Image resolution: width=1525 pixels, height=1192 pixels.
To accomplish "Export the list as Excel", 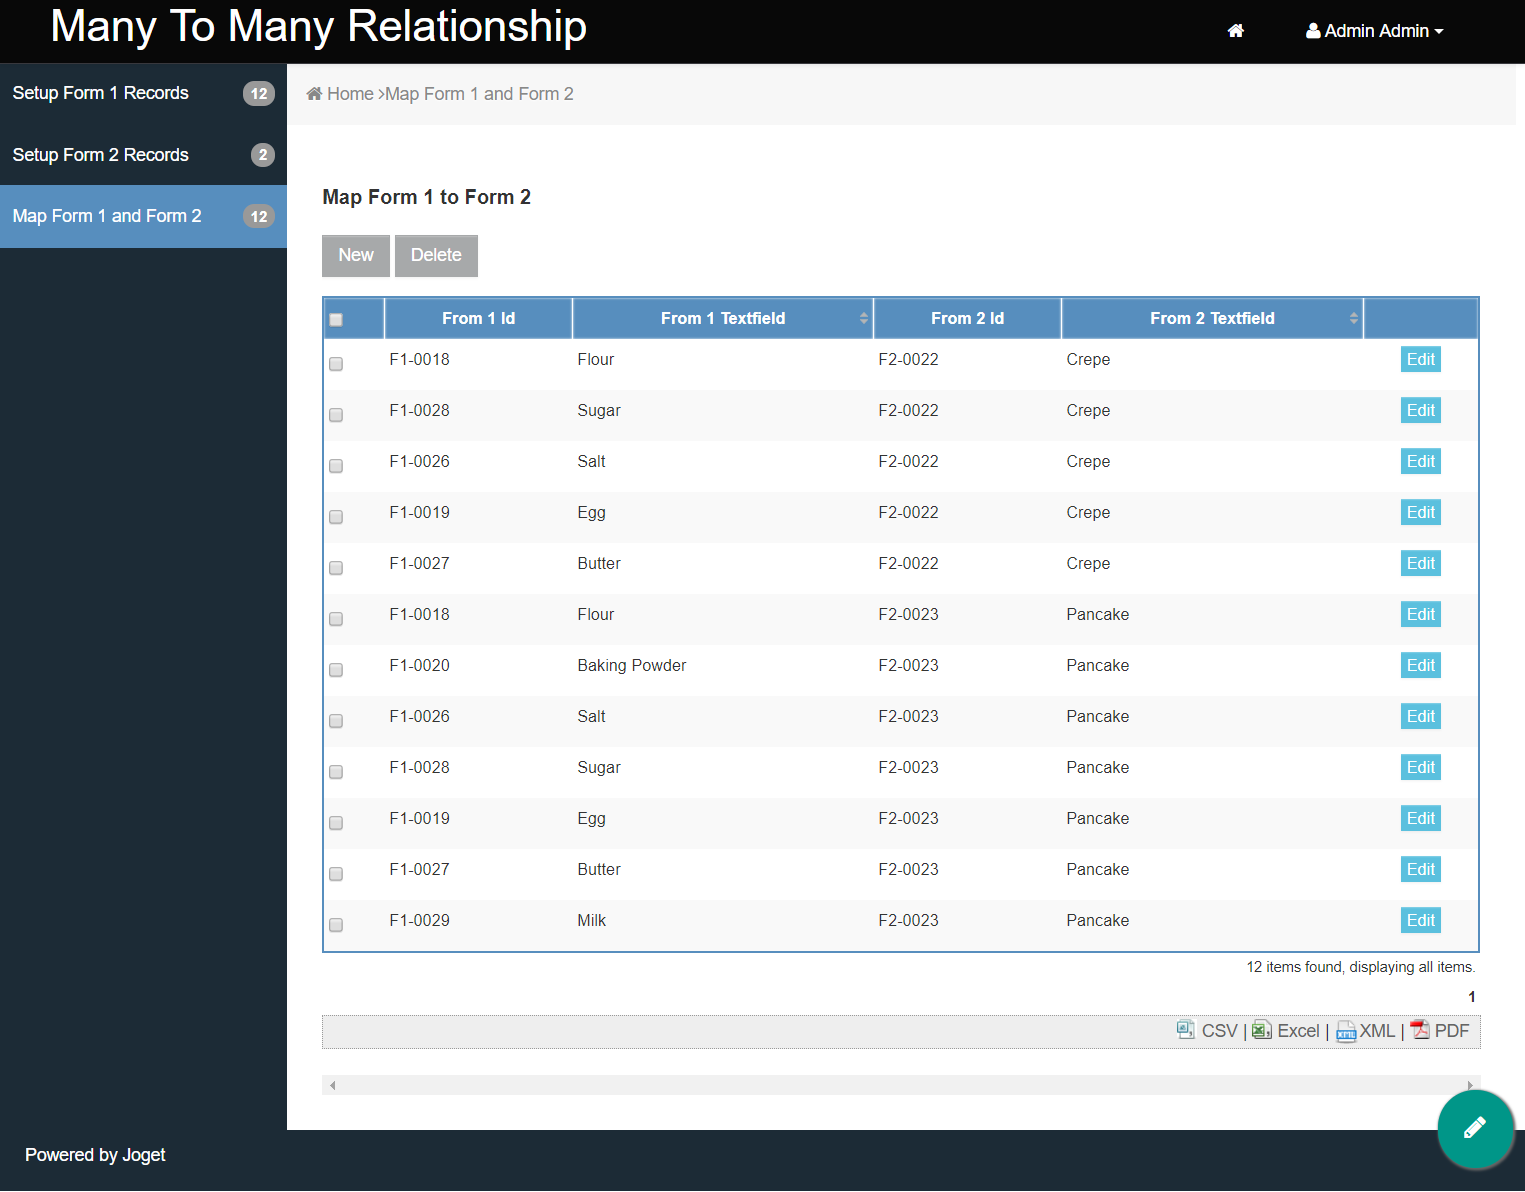I will [1286, 1031].
